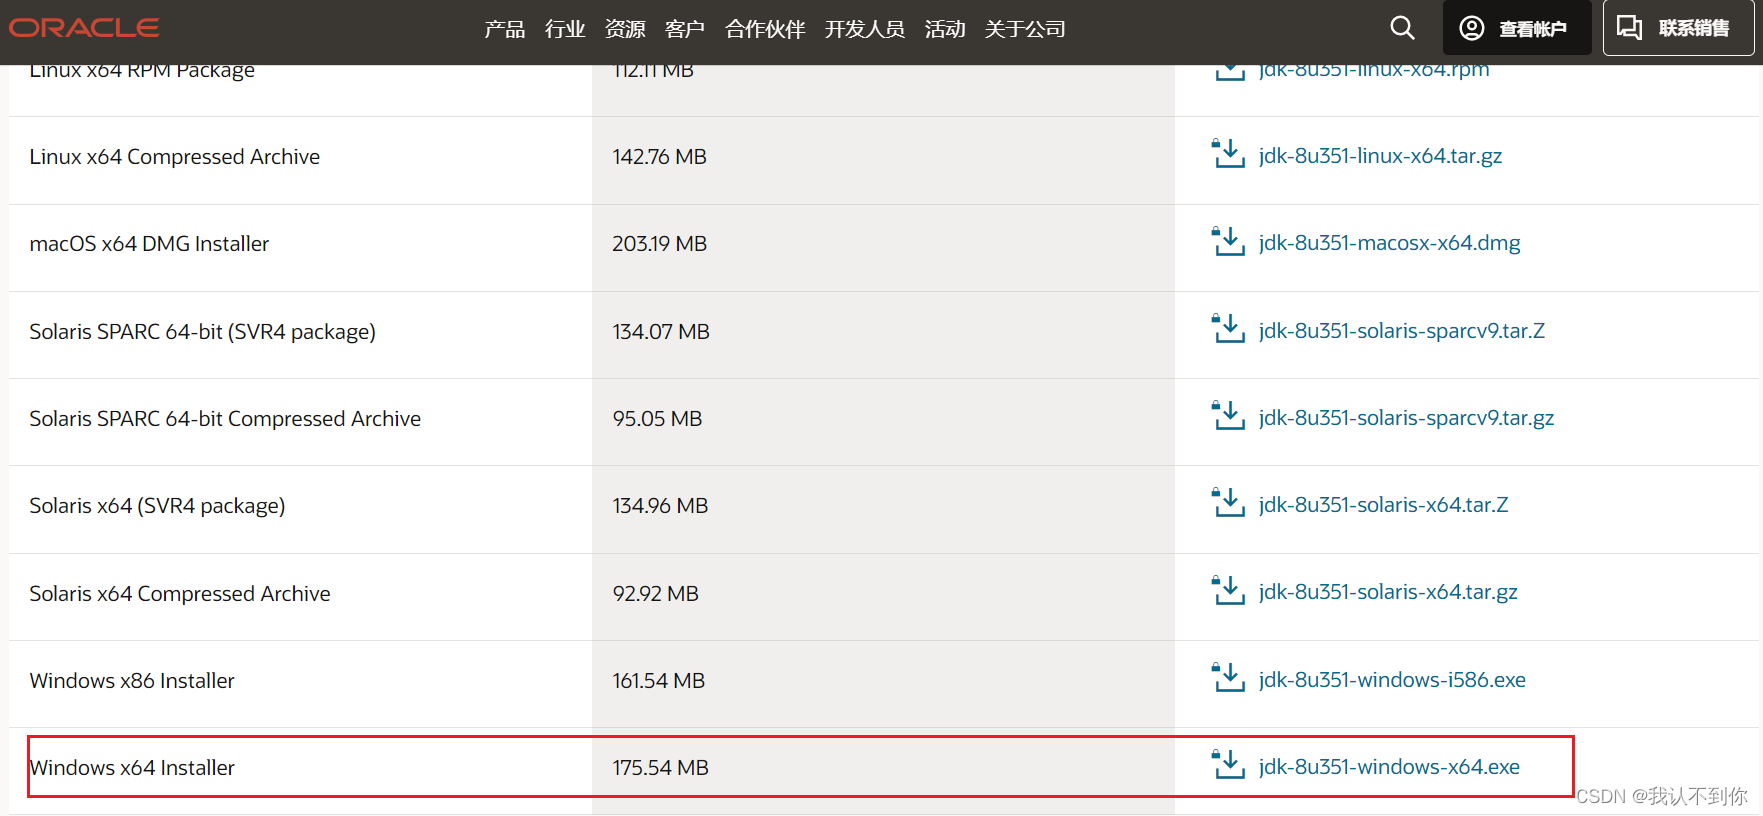Download jdk-8u351-solaris-sparcv9.tar.Z

tap(1401, 331)
